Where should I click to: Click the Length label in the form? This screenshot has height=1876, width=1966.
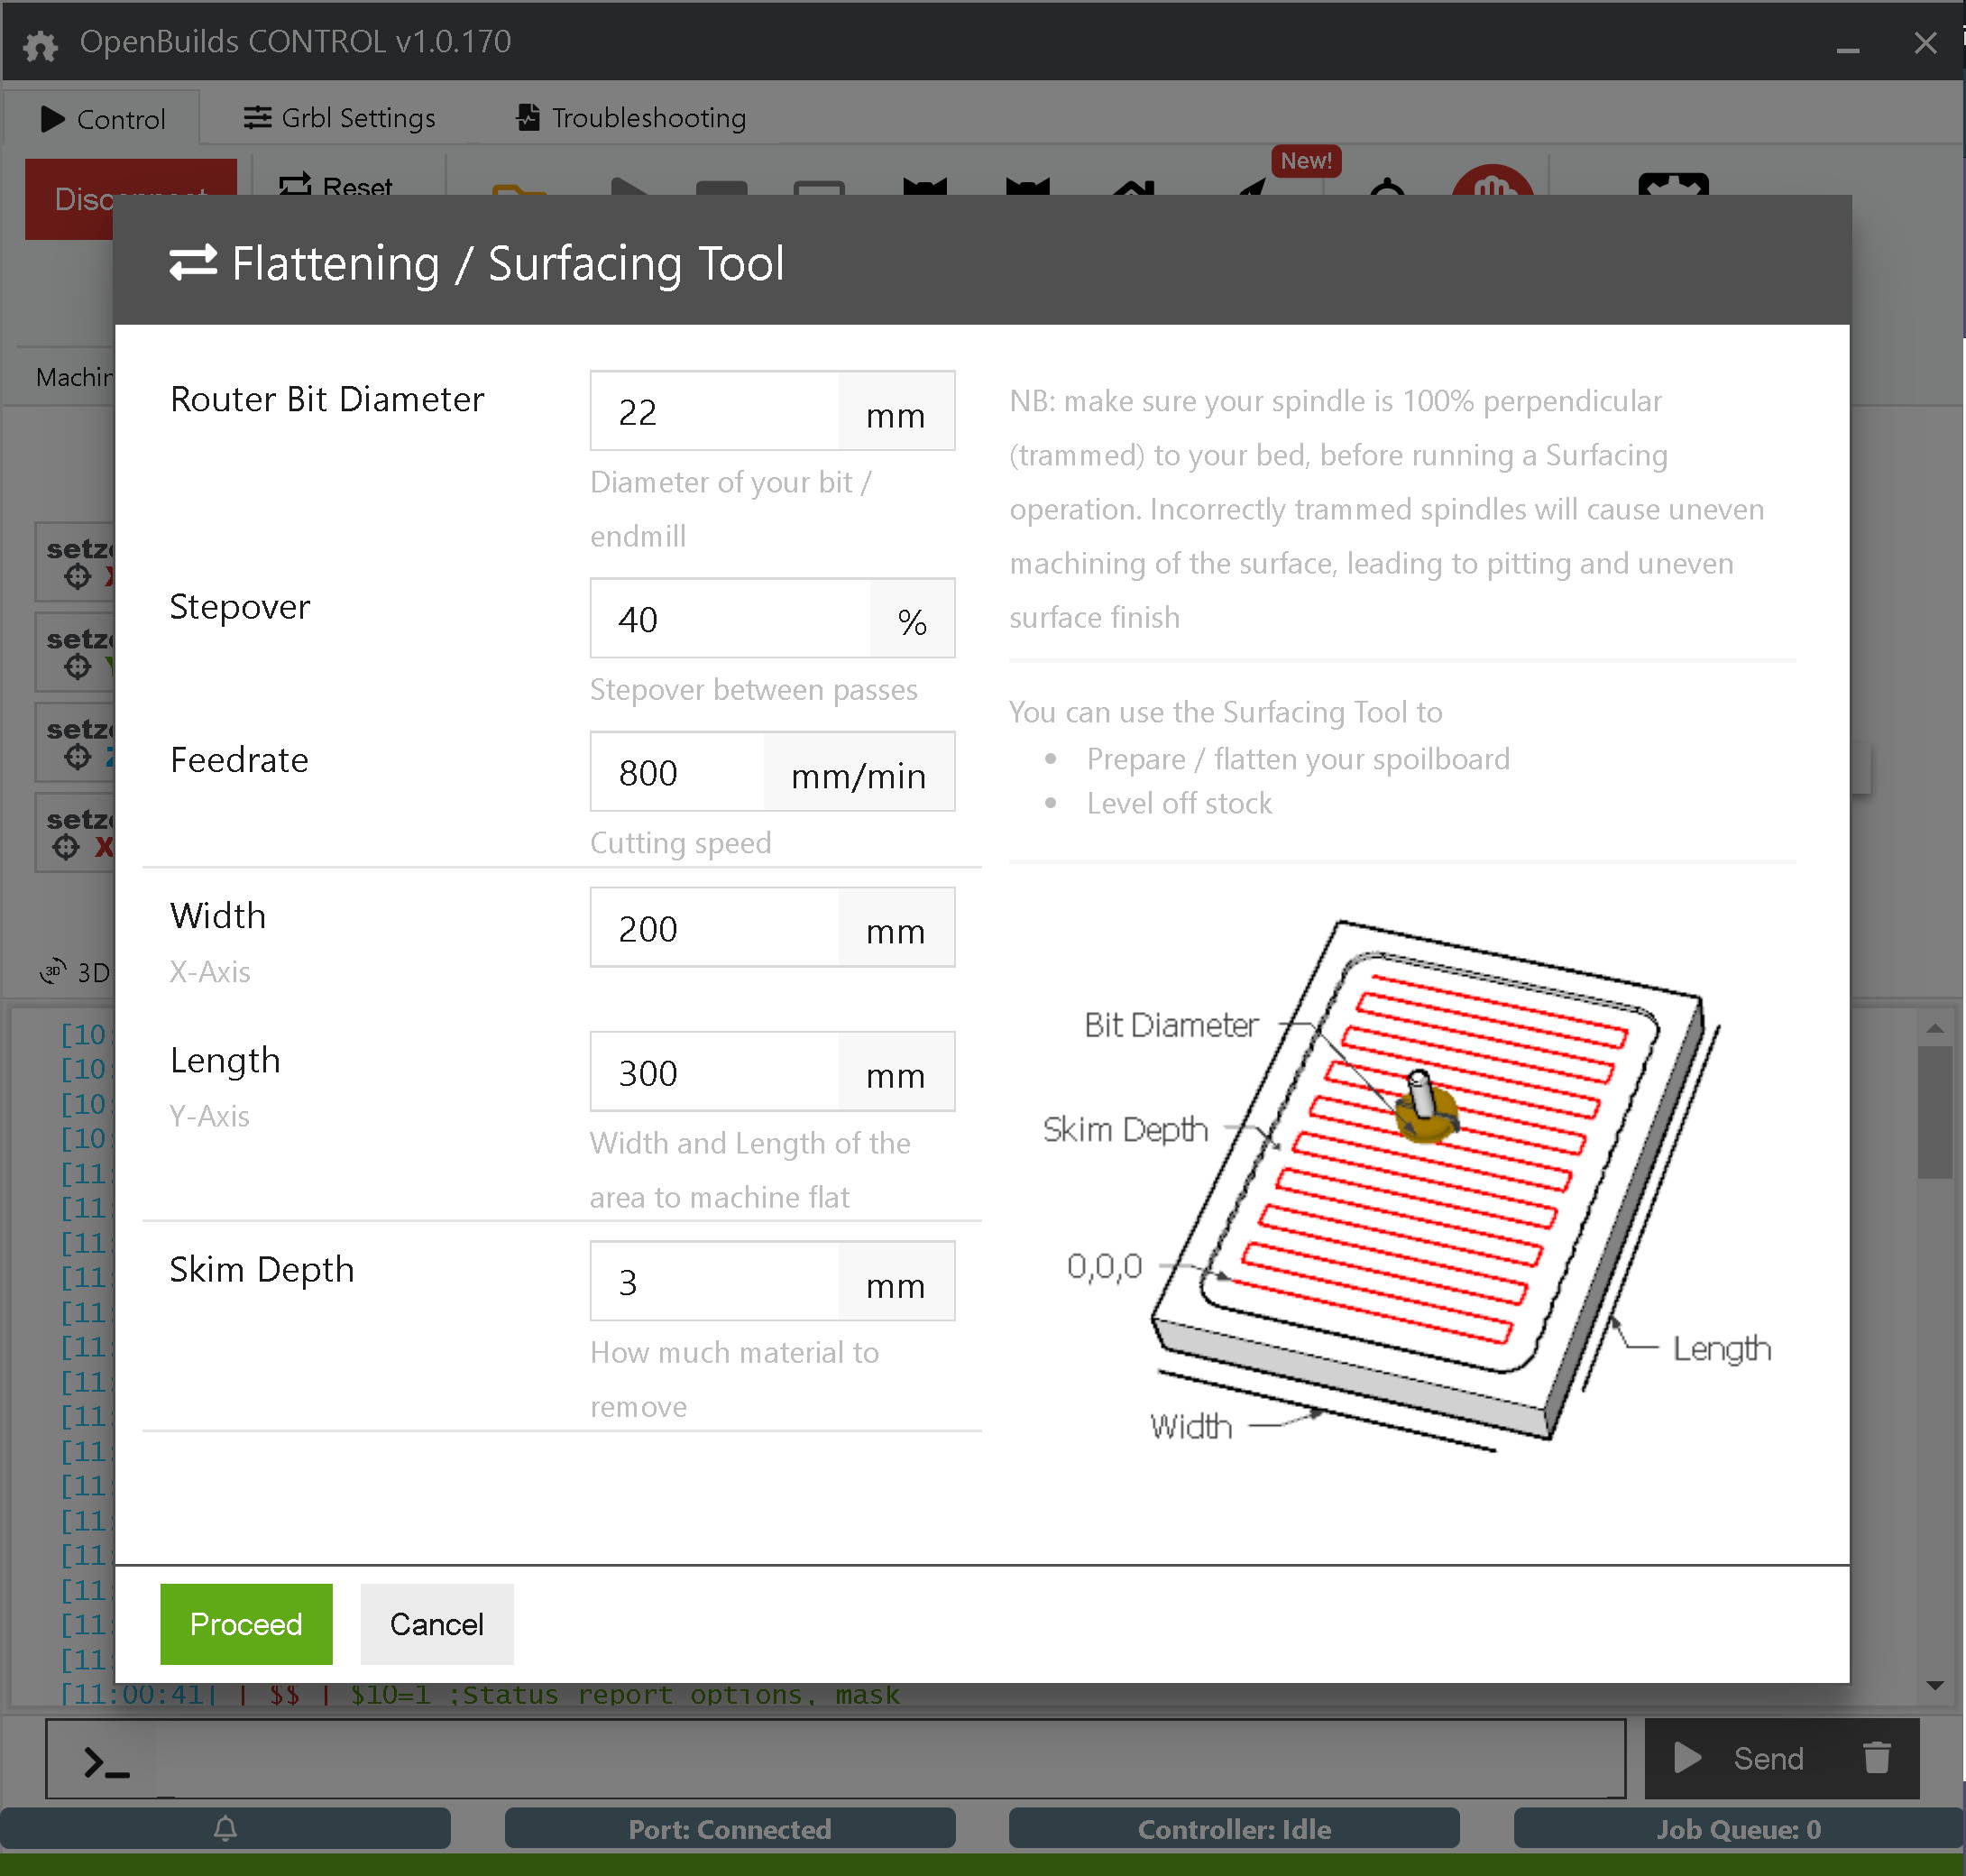tap(225, 1060)
